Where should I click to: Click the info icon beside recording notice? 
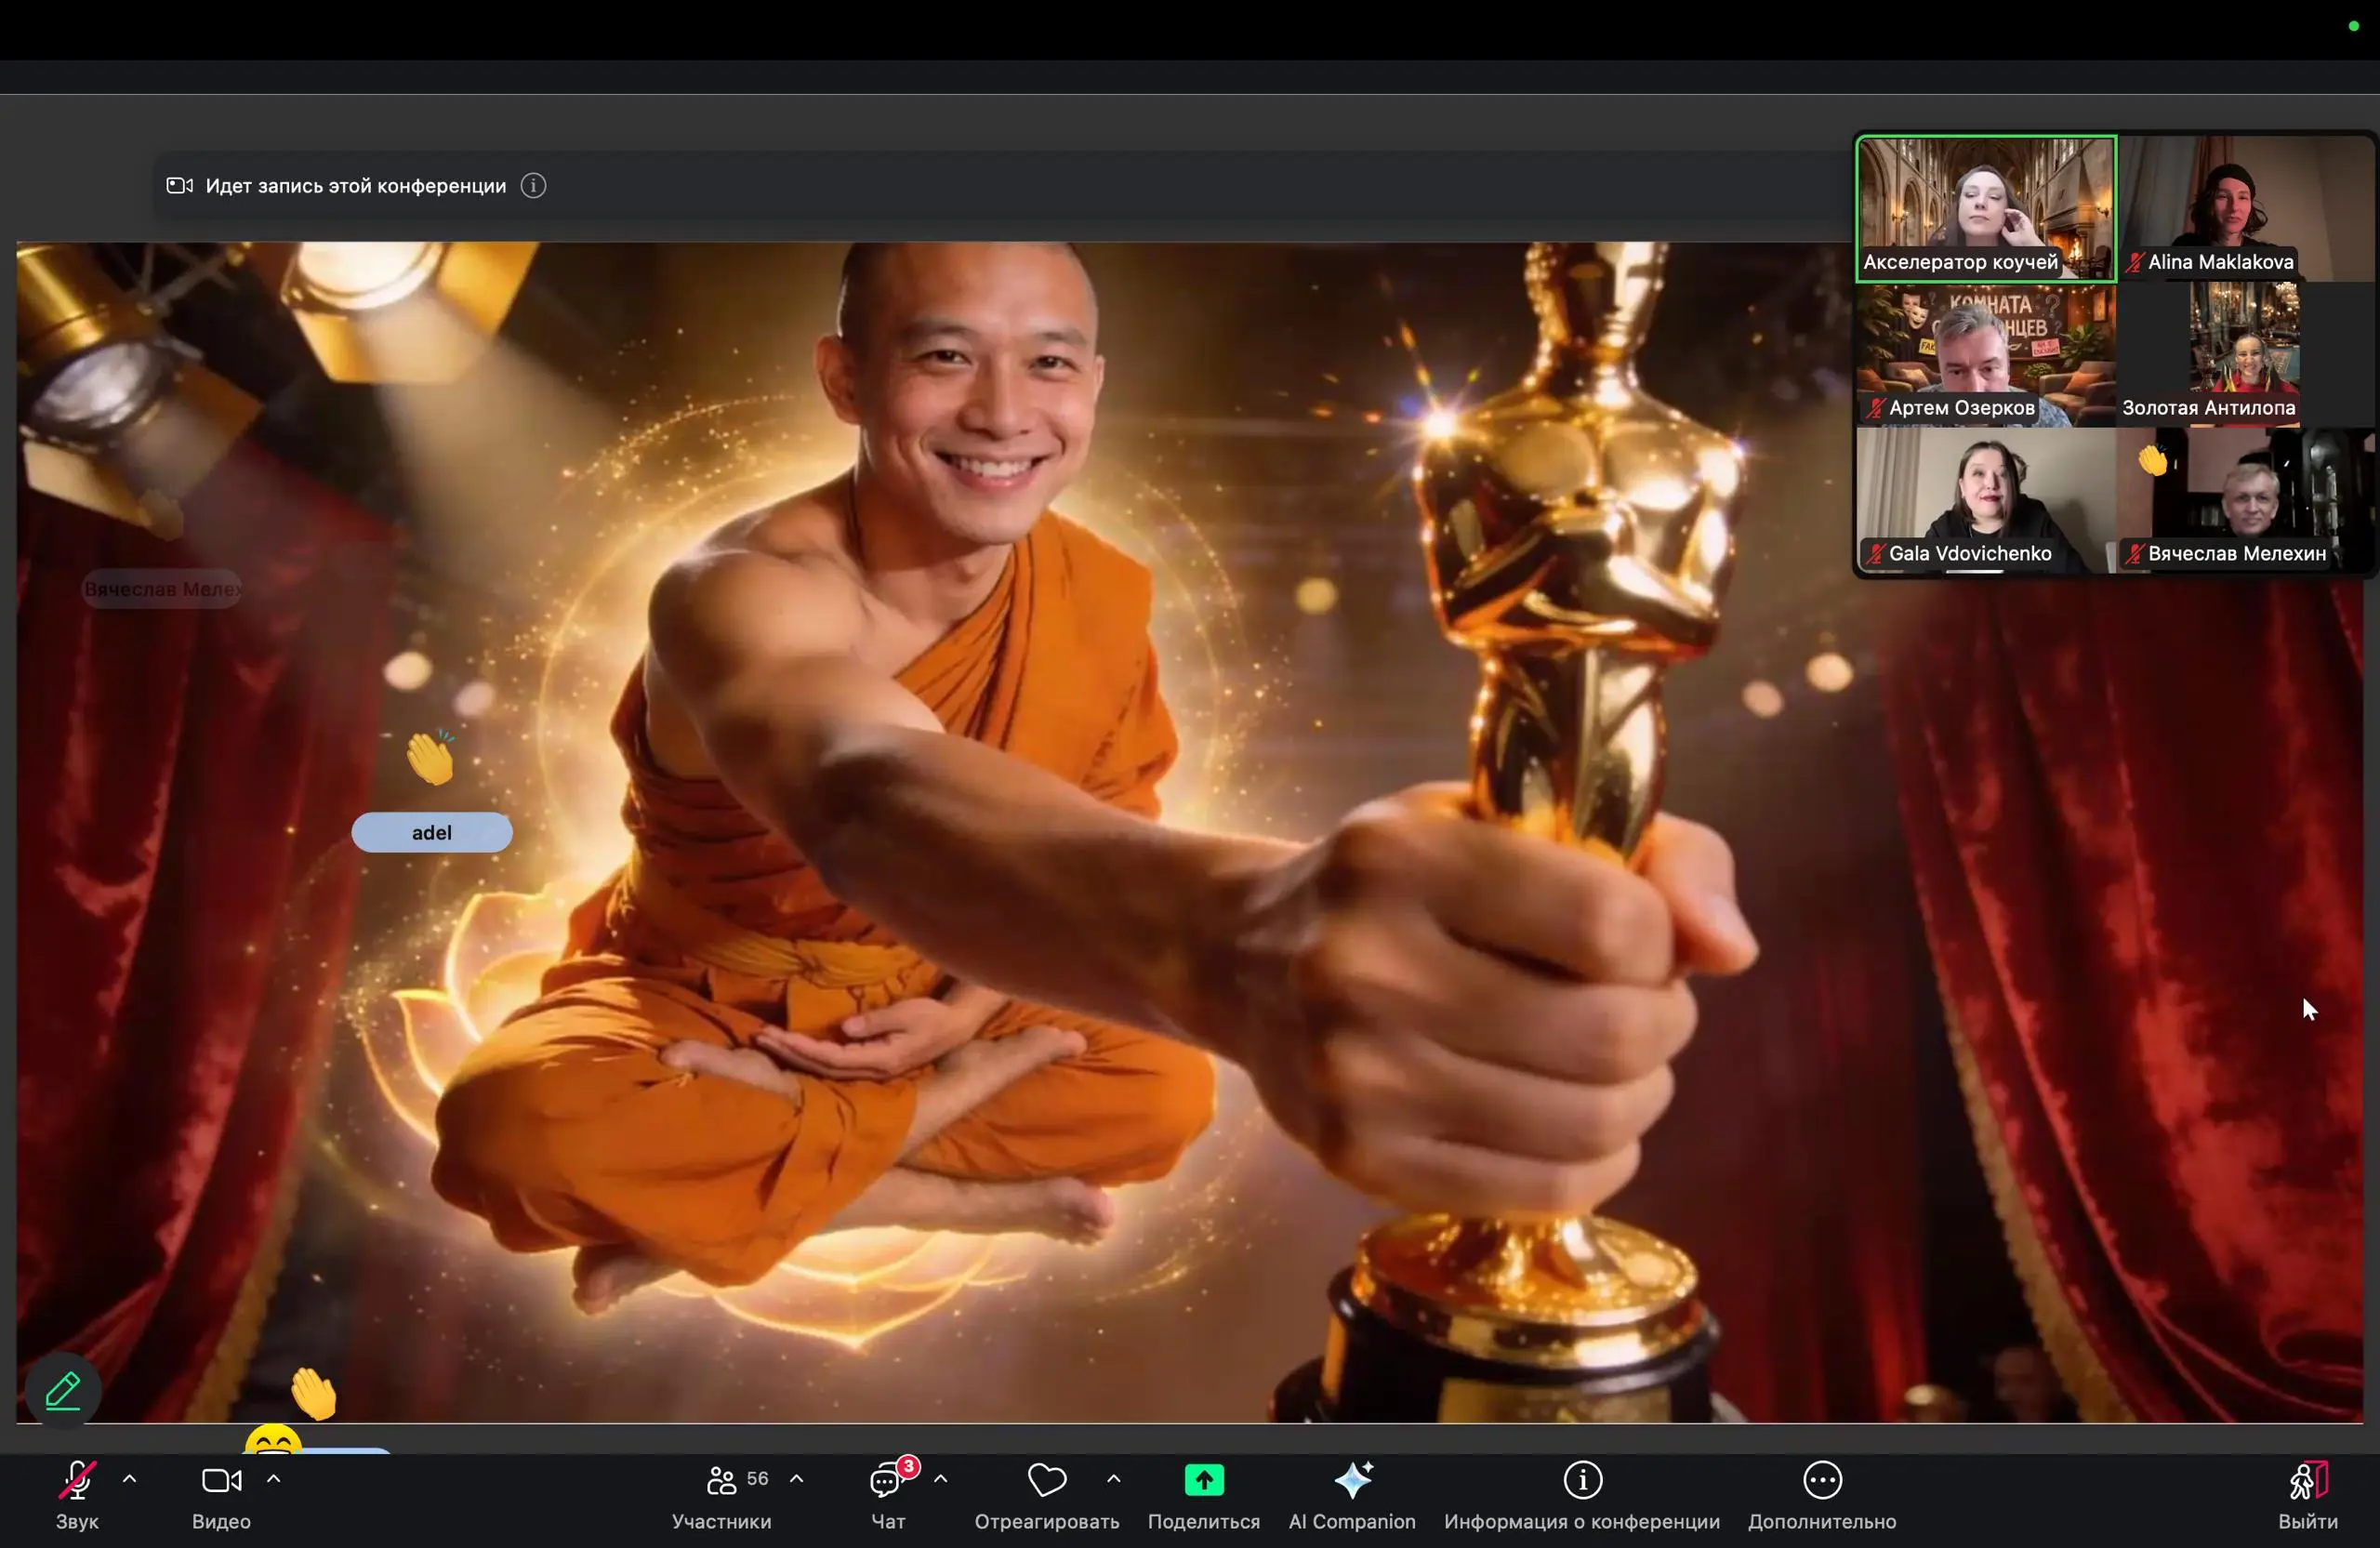pos(534,186)
